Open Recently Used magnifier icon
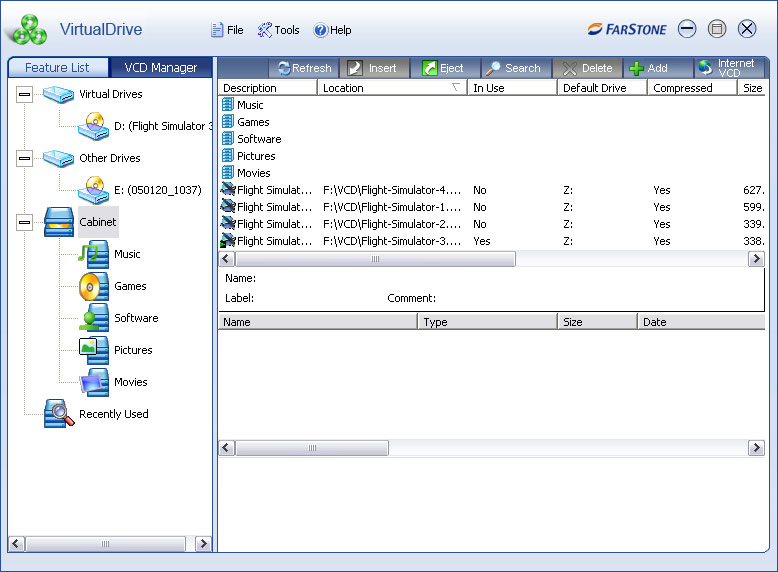The image size is (778, 572). click(x=59, y=413)
